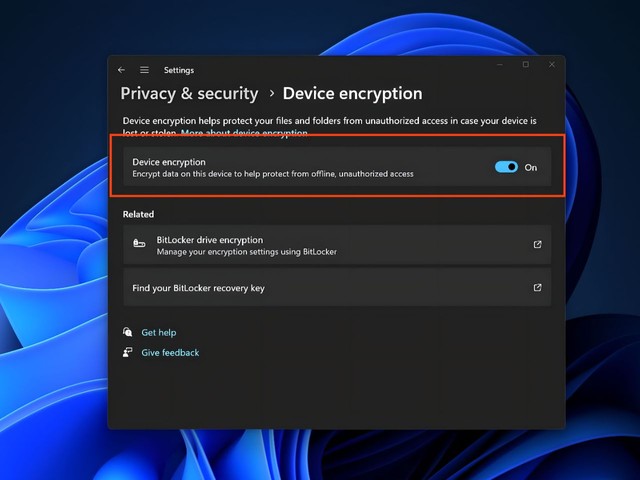This screenshot has height=480, width=640.
Task: Turn off the Device encryption toggle
Action: click(x=506, y=167)
